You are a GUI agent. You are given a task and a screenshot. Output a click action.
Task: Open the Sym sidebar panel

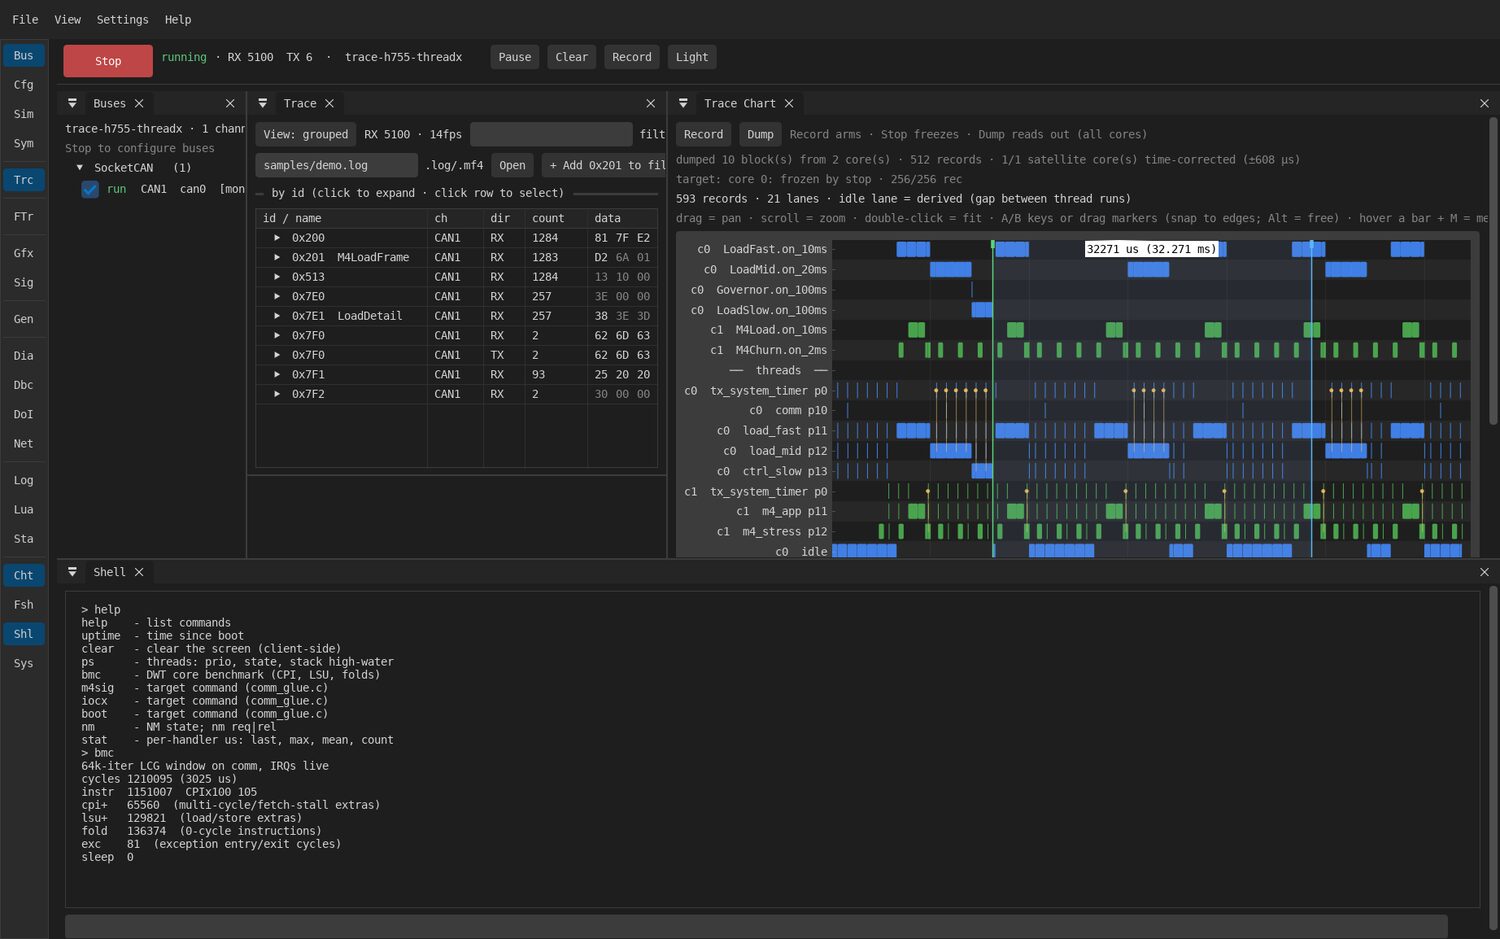[24, 143]
